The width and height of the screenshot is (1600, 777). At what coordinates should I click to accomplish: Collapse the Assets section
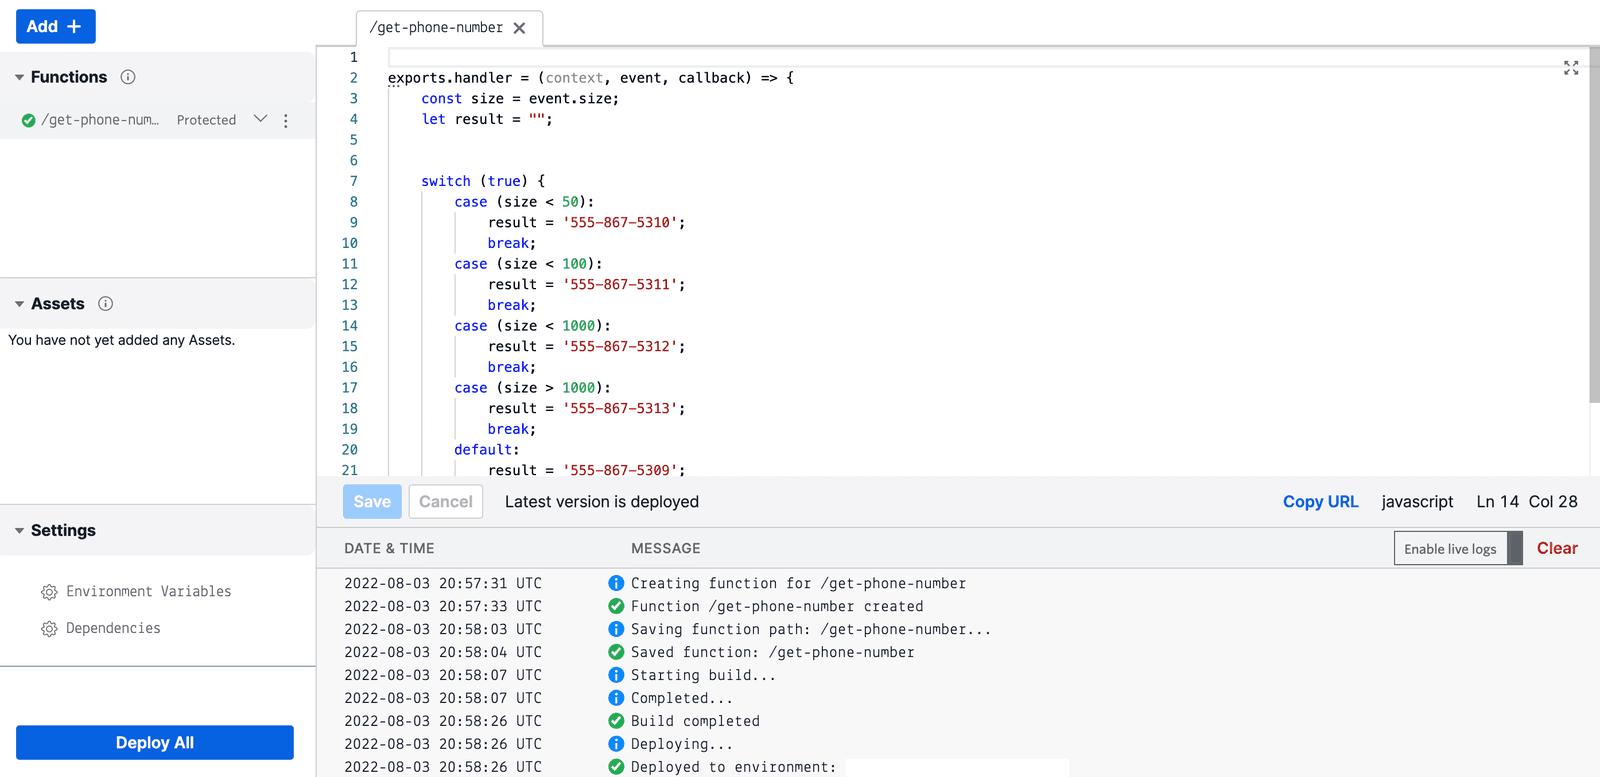coord(19,304)
